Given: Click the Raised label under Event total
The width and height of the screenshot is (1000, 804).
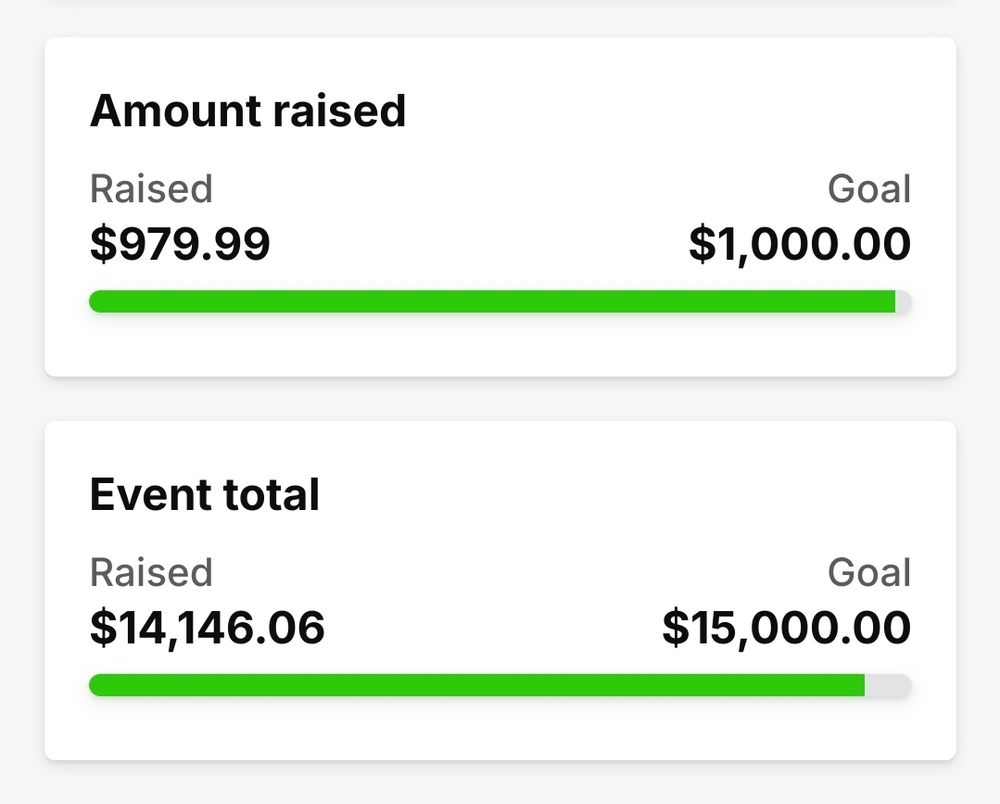Looking at the screenshot, I should [151, 572].
